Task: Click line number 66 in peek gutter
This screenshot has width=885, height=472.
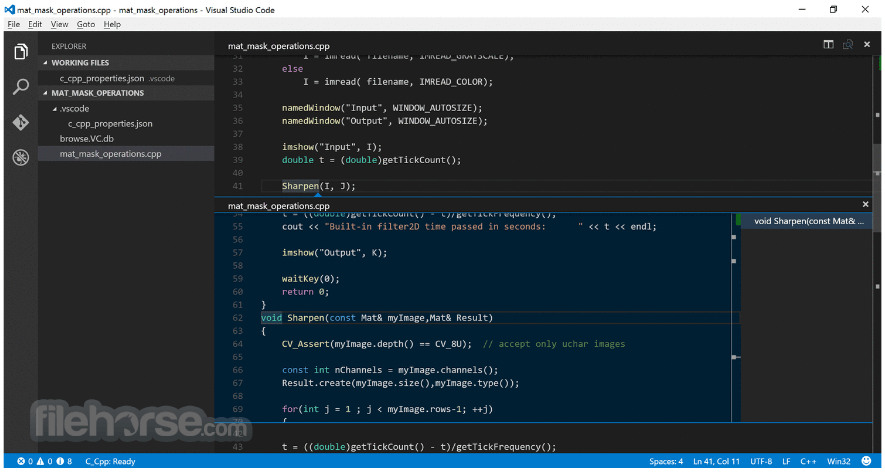Action: coord(238,370)
